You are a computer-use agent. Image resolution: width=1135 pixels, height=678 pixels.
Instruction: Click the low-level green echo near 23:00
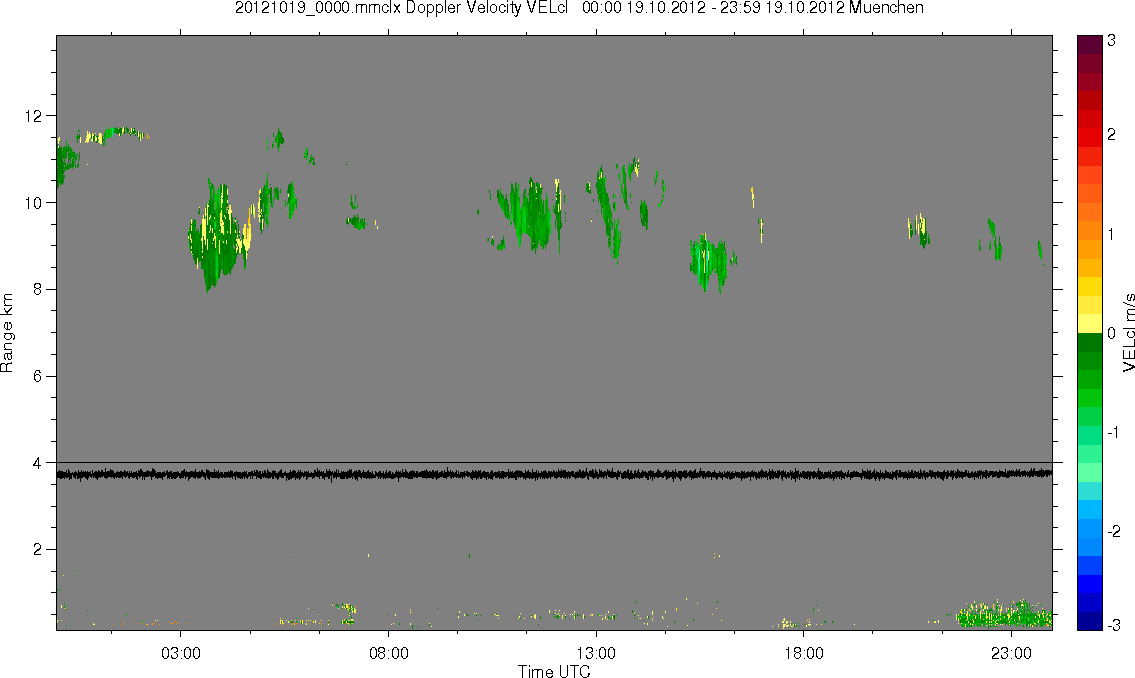coord(1004,614)
